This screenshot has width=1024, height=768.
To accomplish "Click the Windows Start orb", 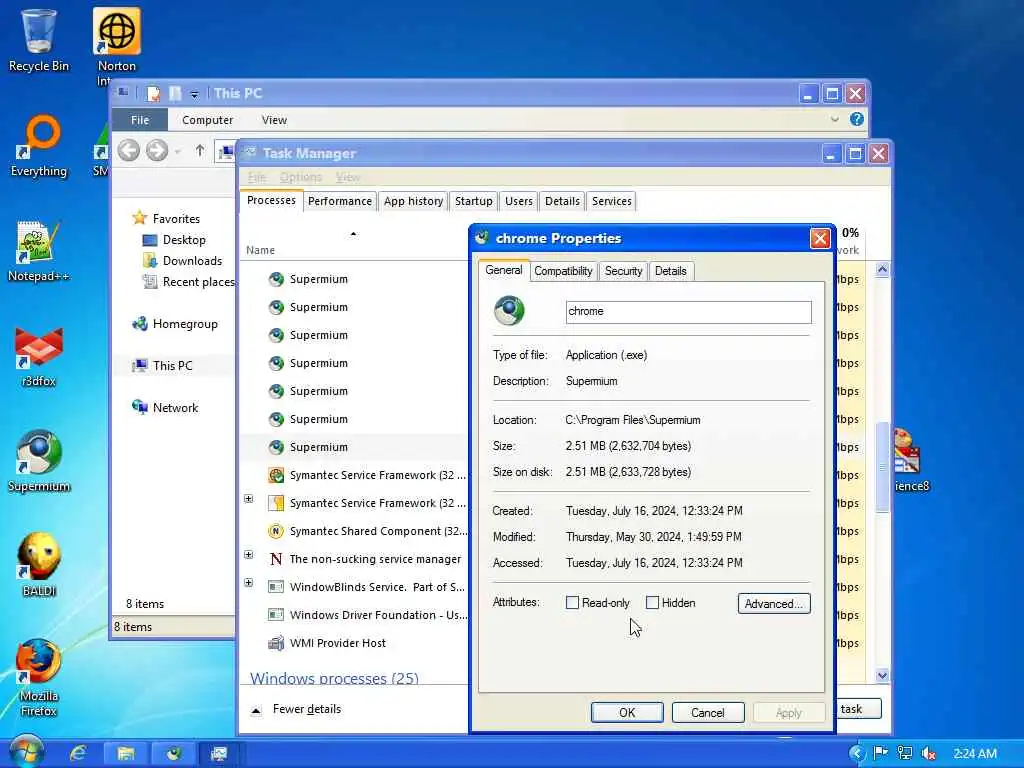I will click(x=26, y=753).
